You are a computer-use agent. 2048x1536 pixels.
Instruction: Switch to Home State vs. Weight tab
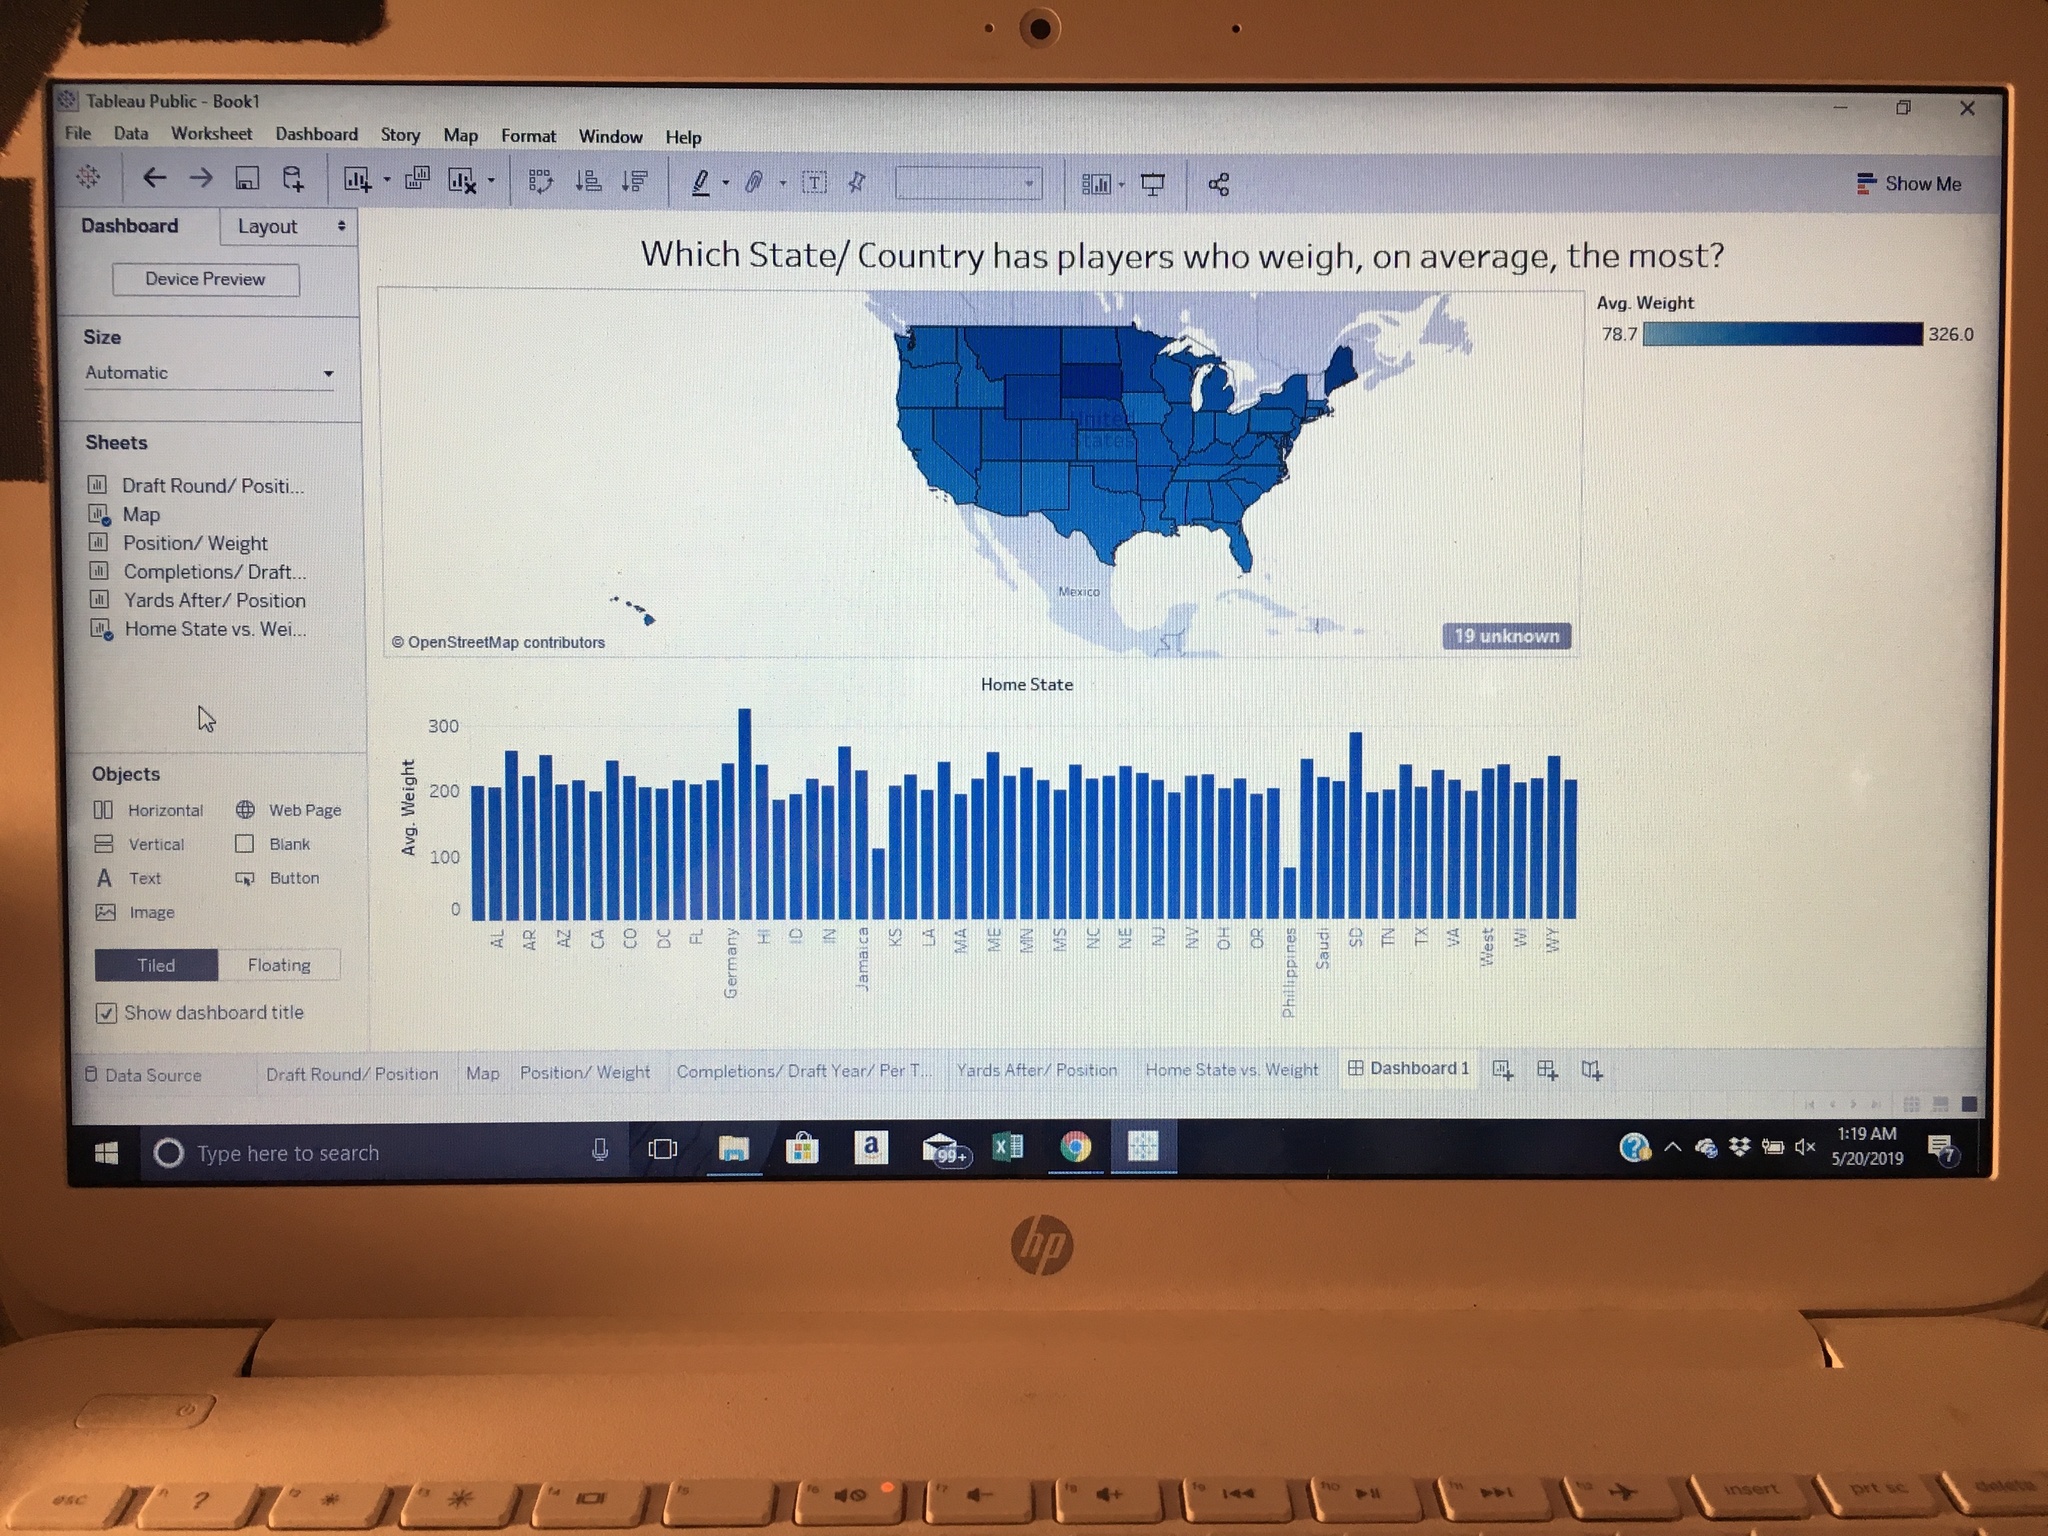click(1231, 1070)
